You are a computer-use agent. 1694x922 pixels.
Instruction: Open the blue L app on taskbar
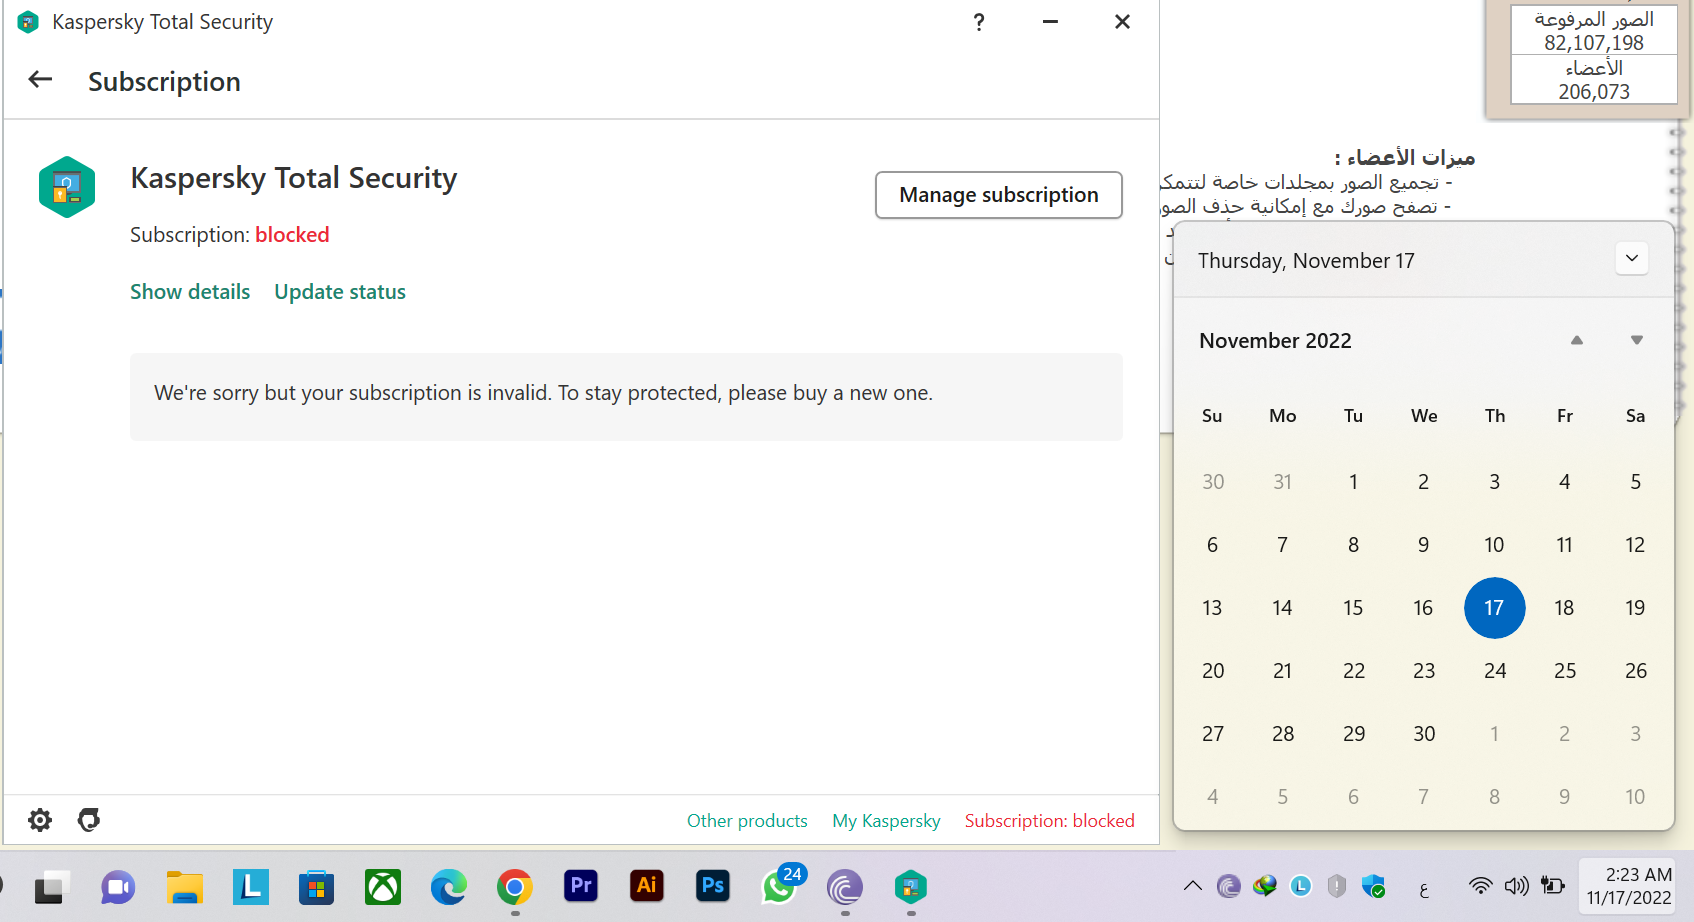(250, 887)
